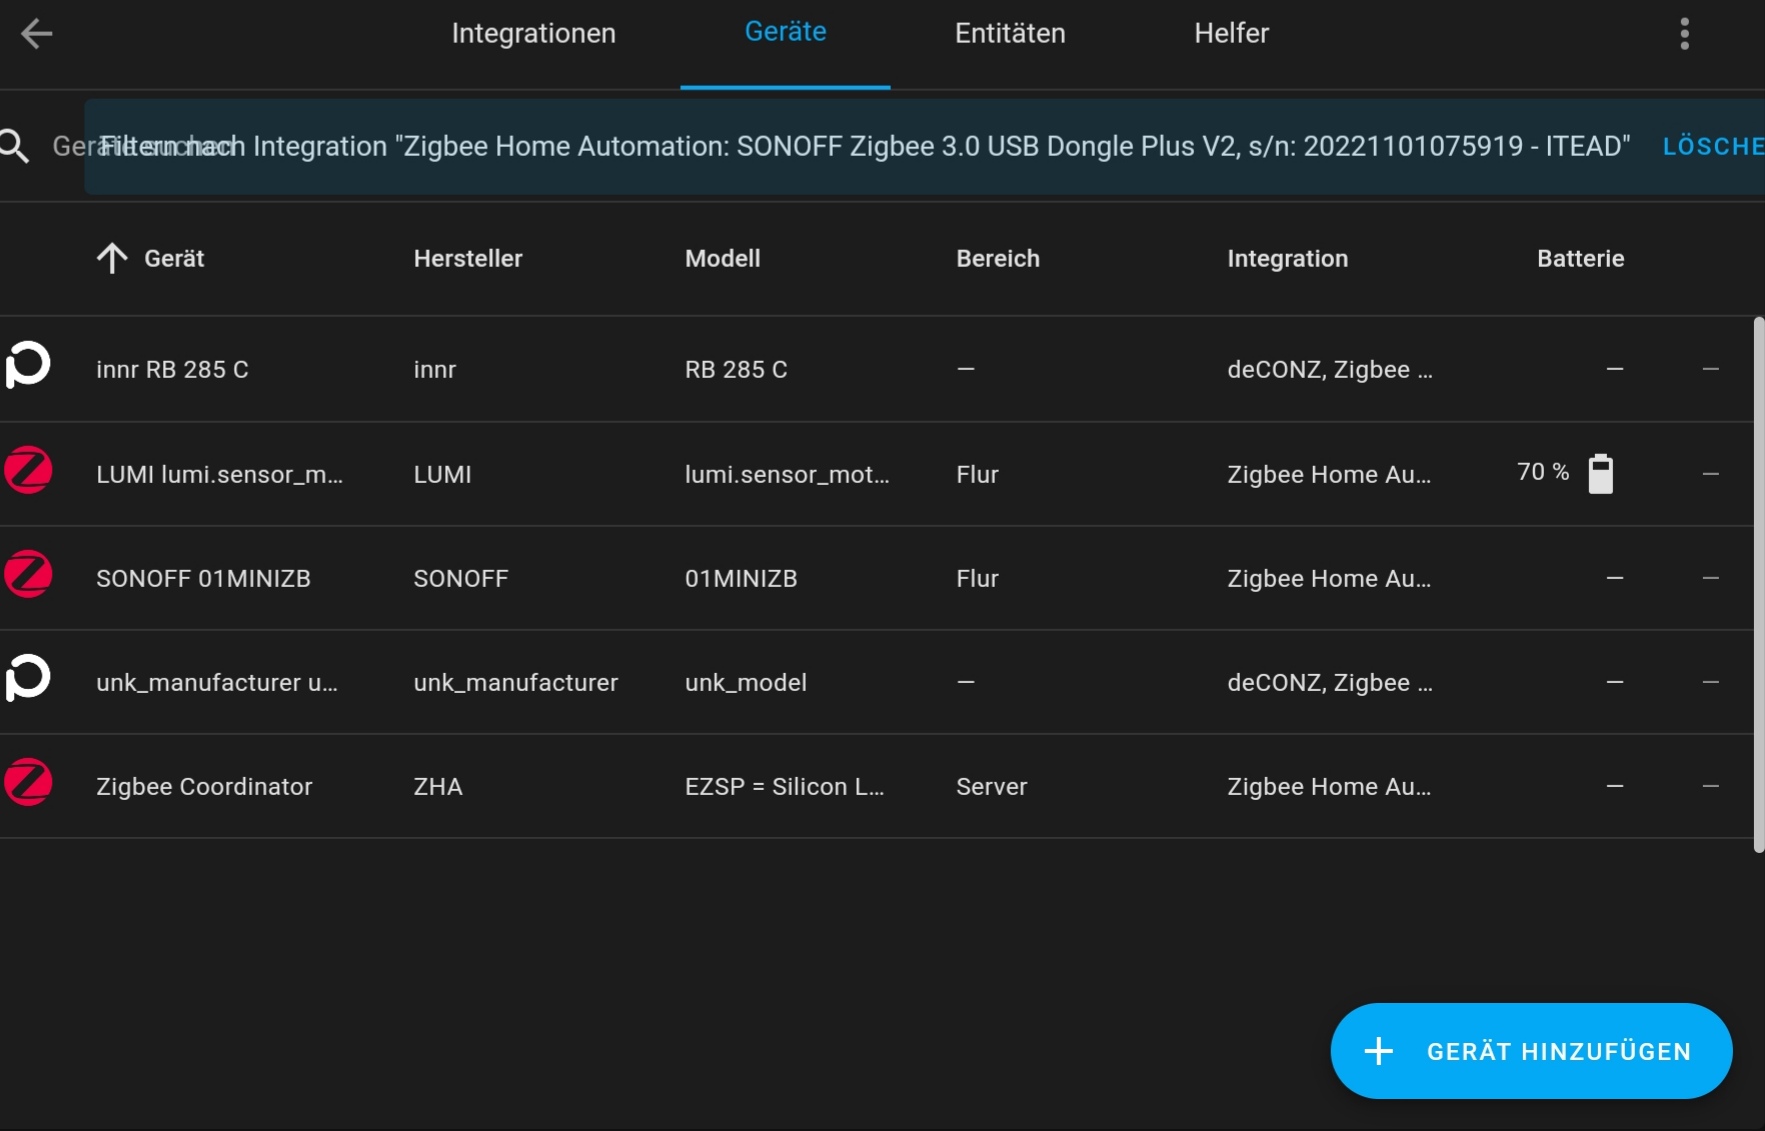Sort table by the Batterie column
The width and height of the screenshot is (1765, 1131).
pos(1579,259)
